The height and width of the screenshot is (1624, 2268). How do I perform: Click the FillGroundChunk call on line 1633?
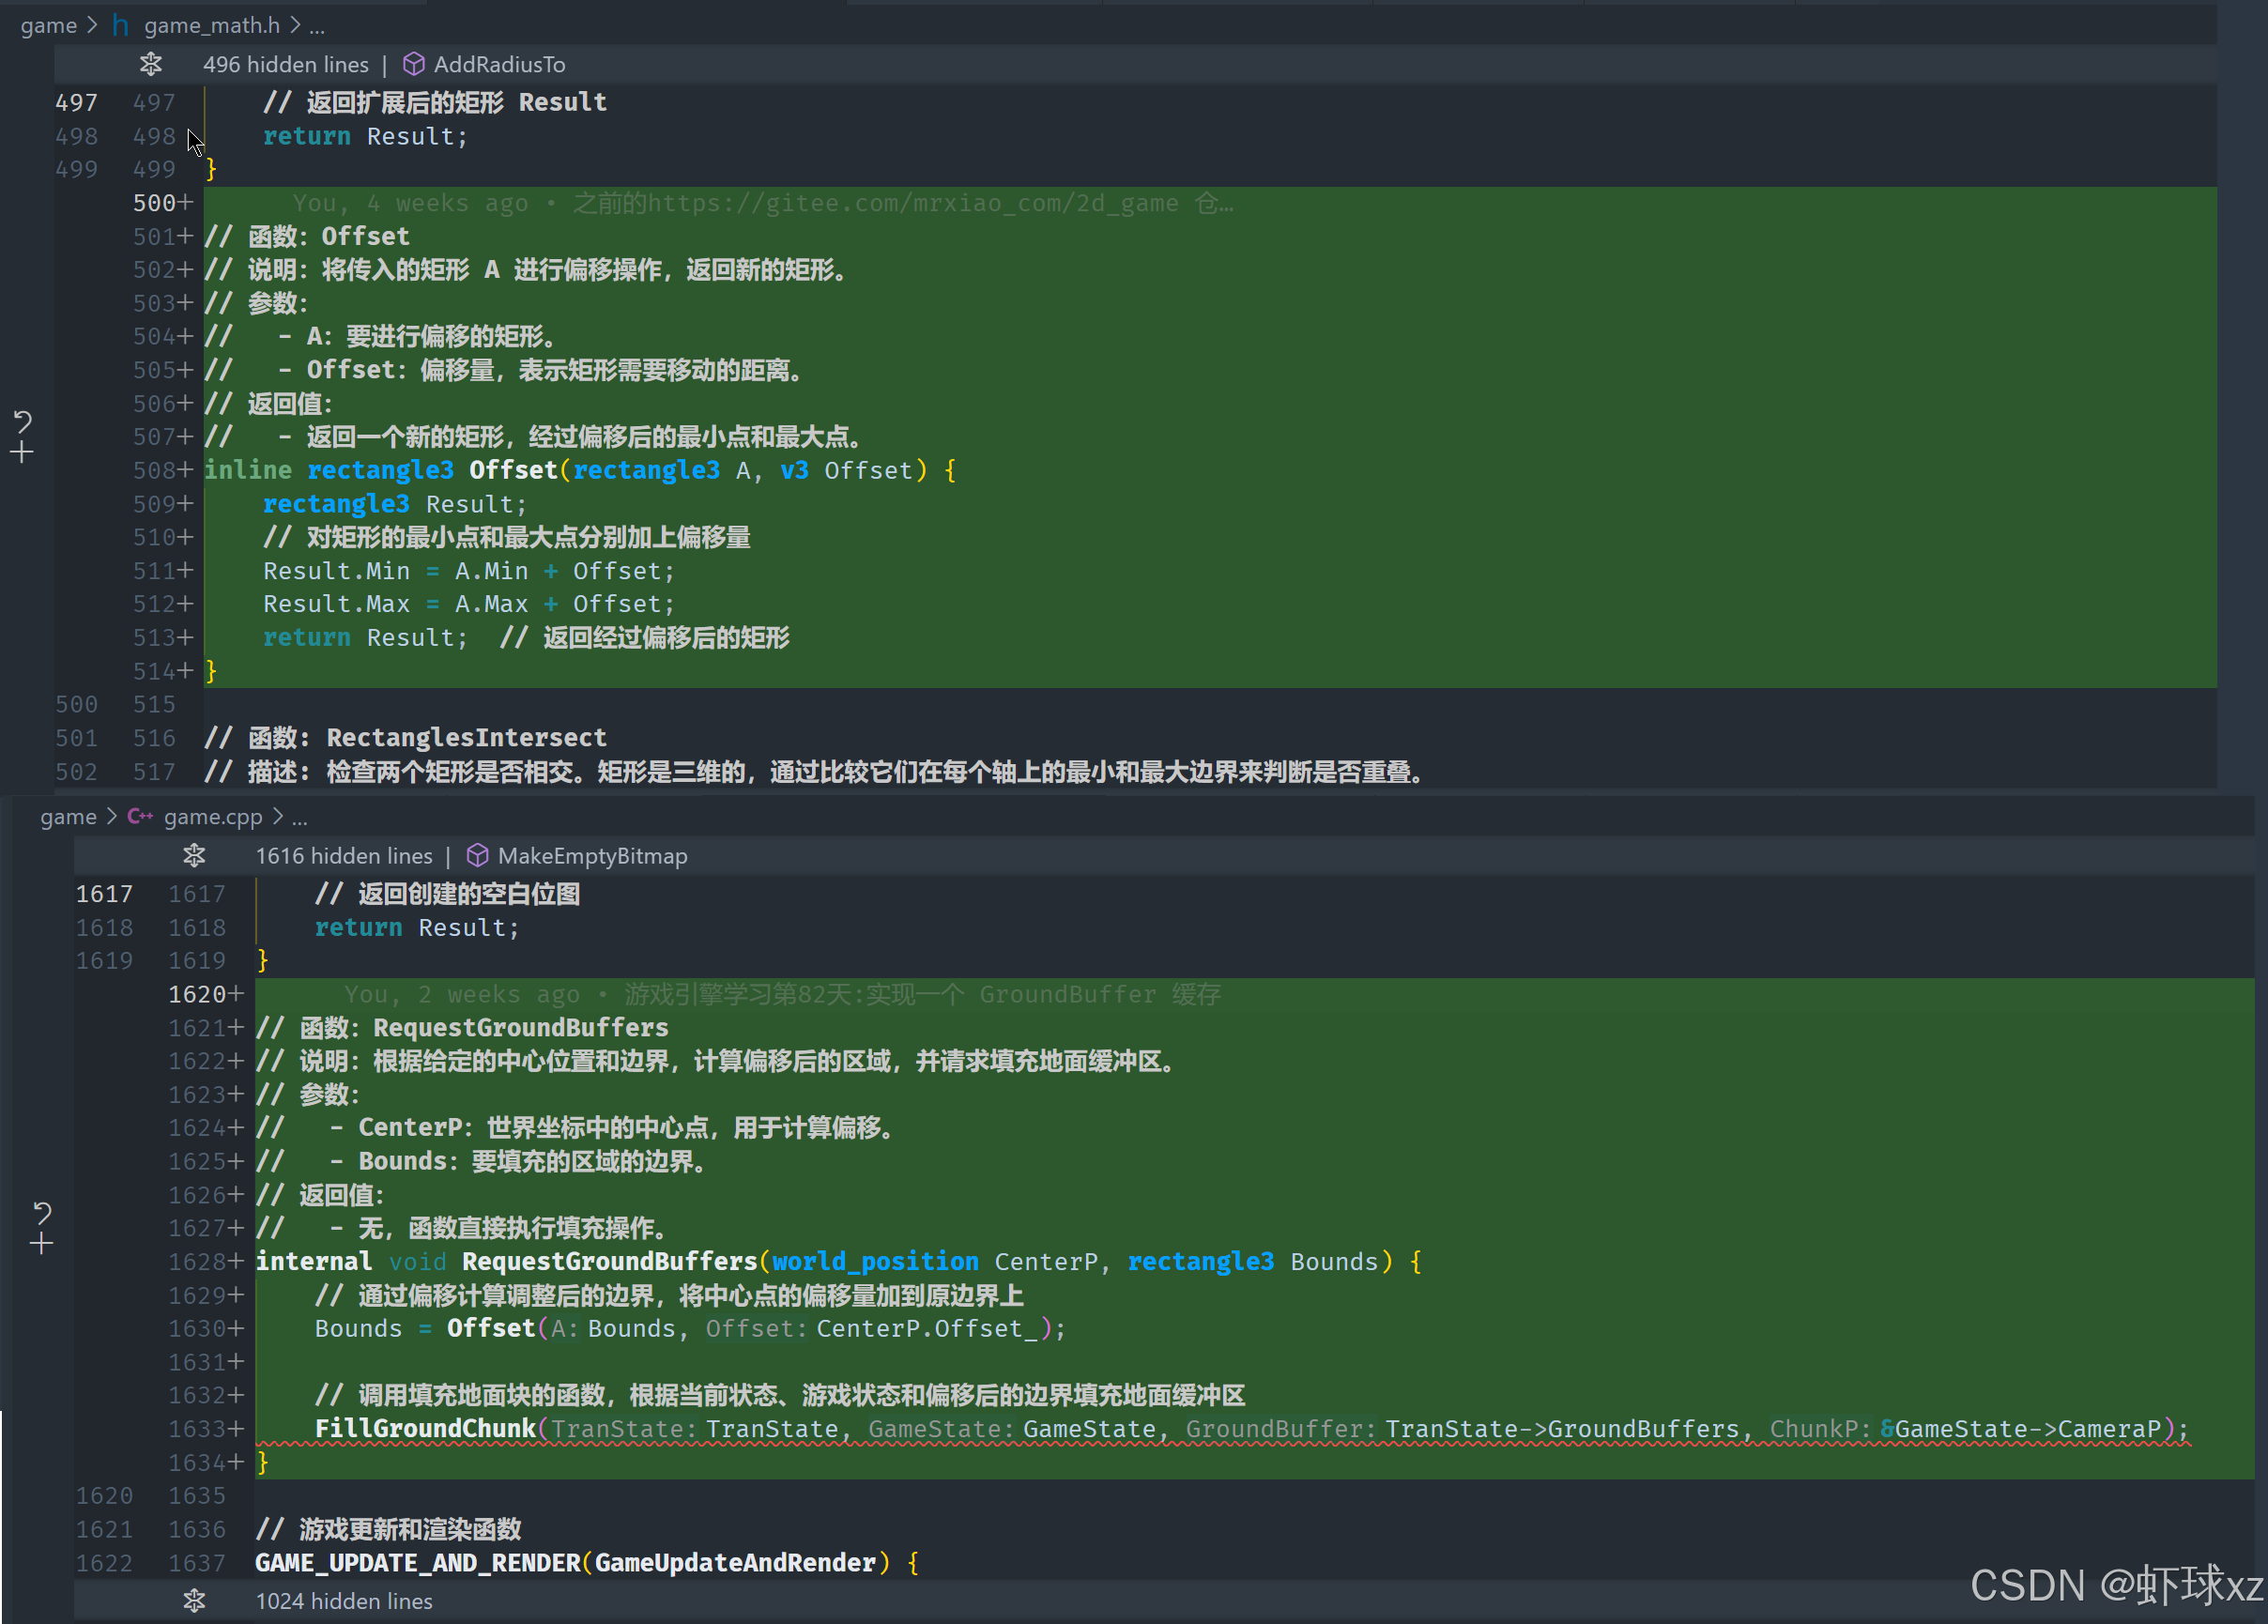[x=425, y=1428]
